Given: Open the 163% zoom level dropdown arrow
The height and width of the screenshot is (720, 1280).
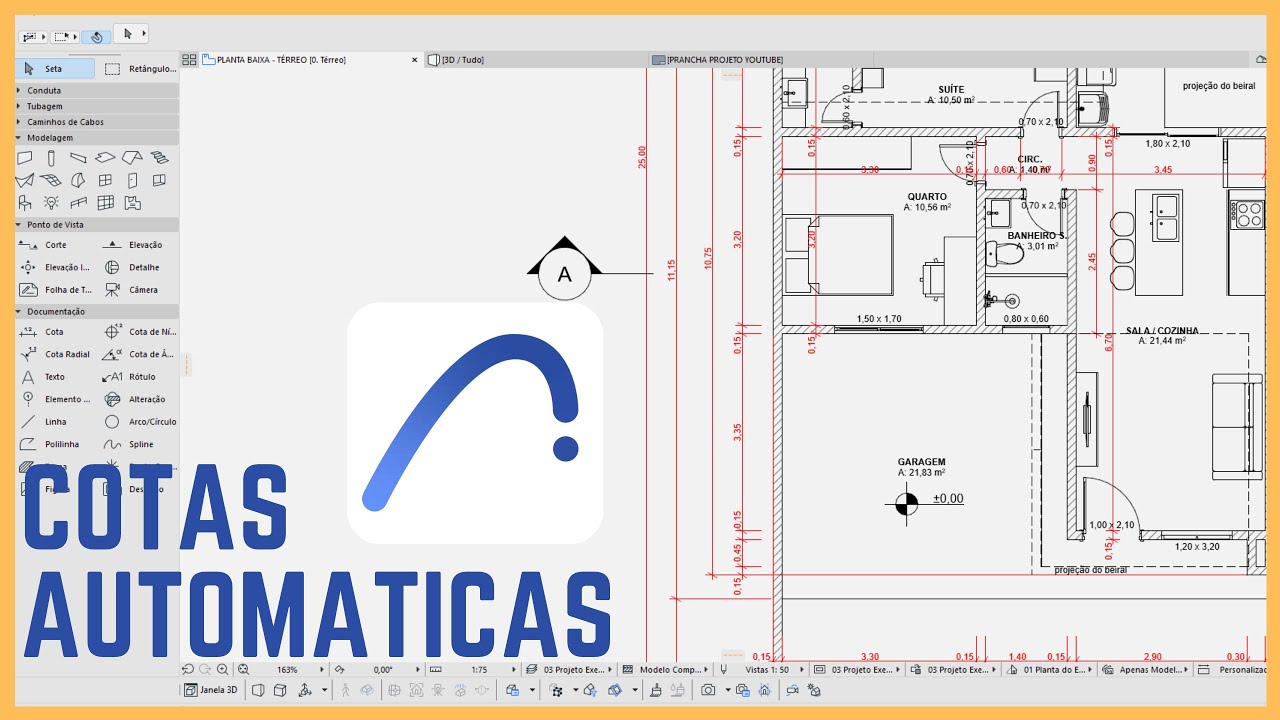Looking at the screenshot, I should [322, 669].
